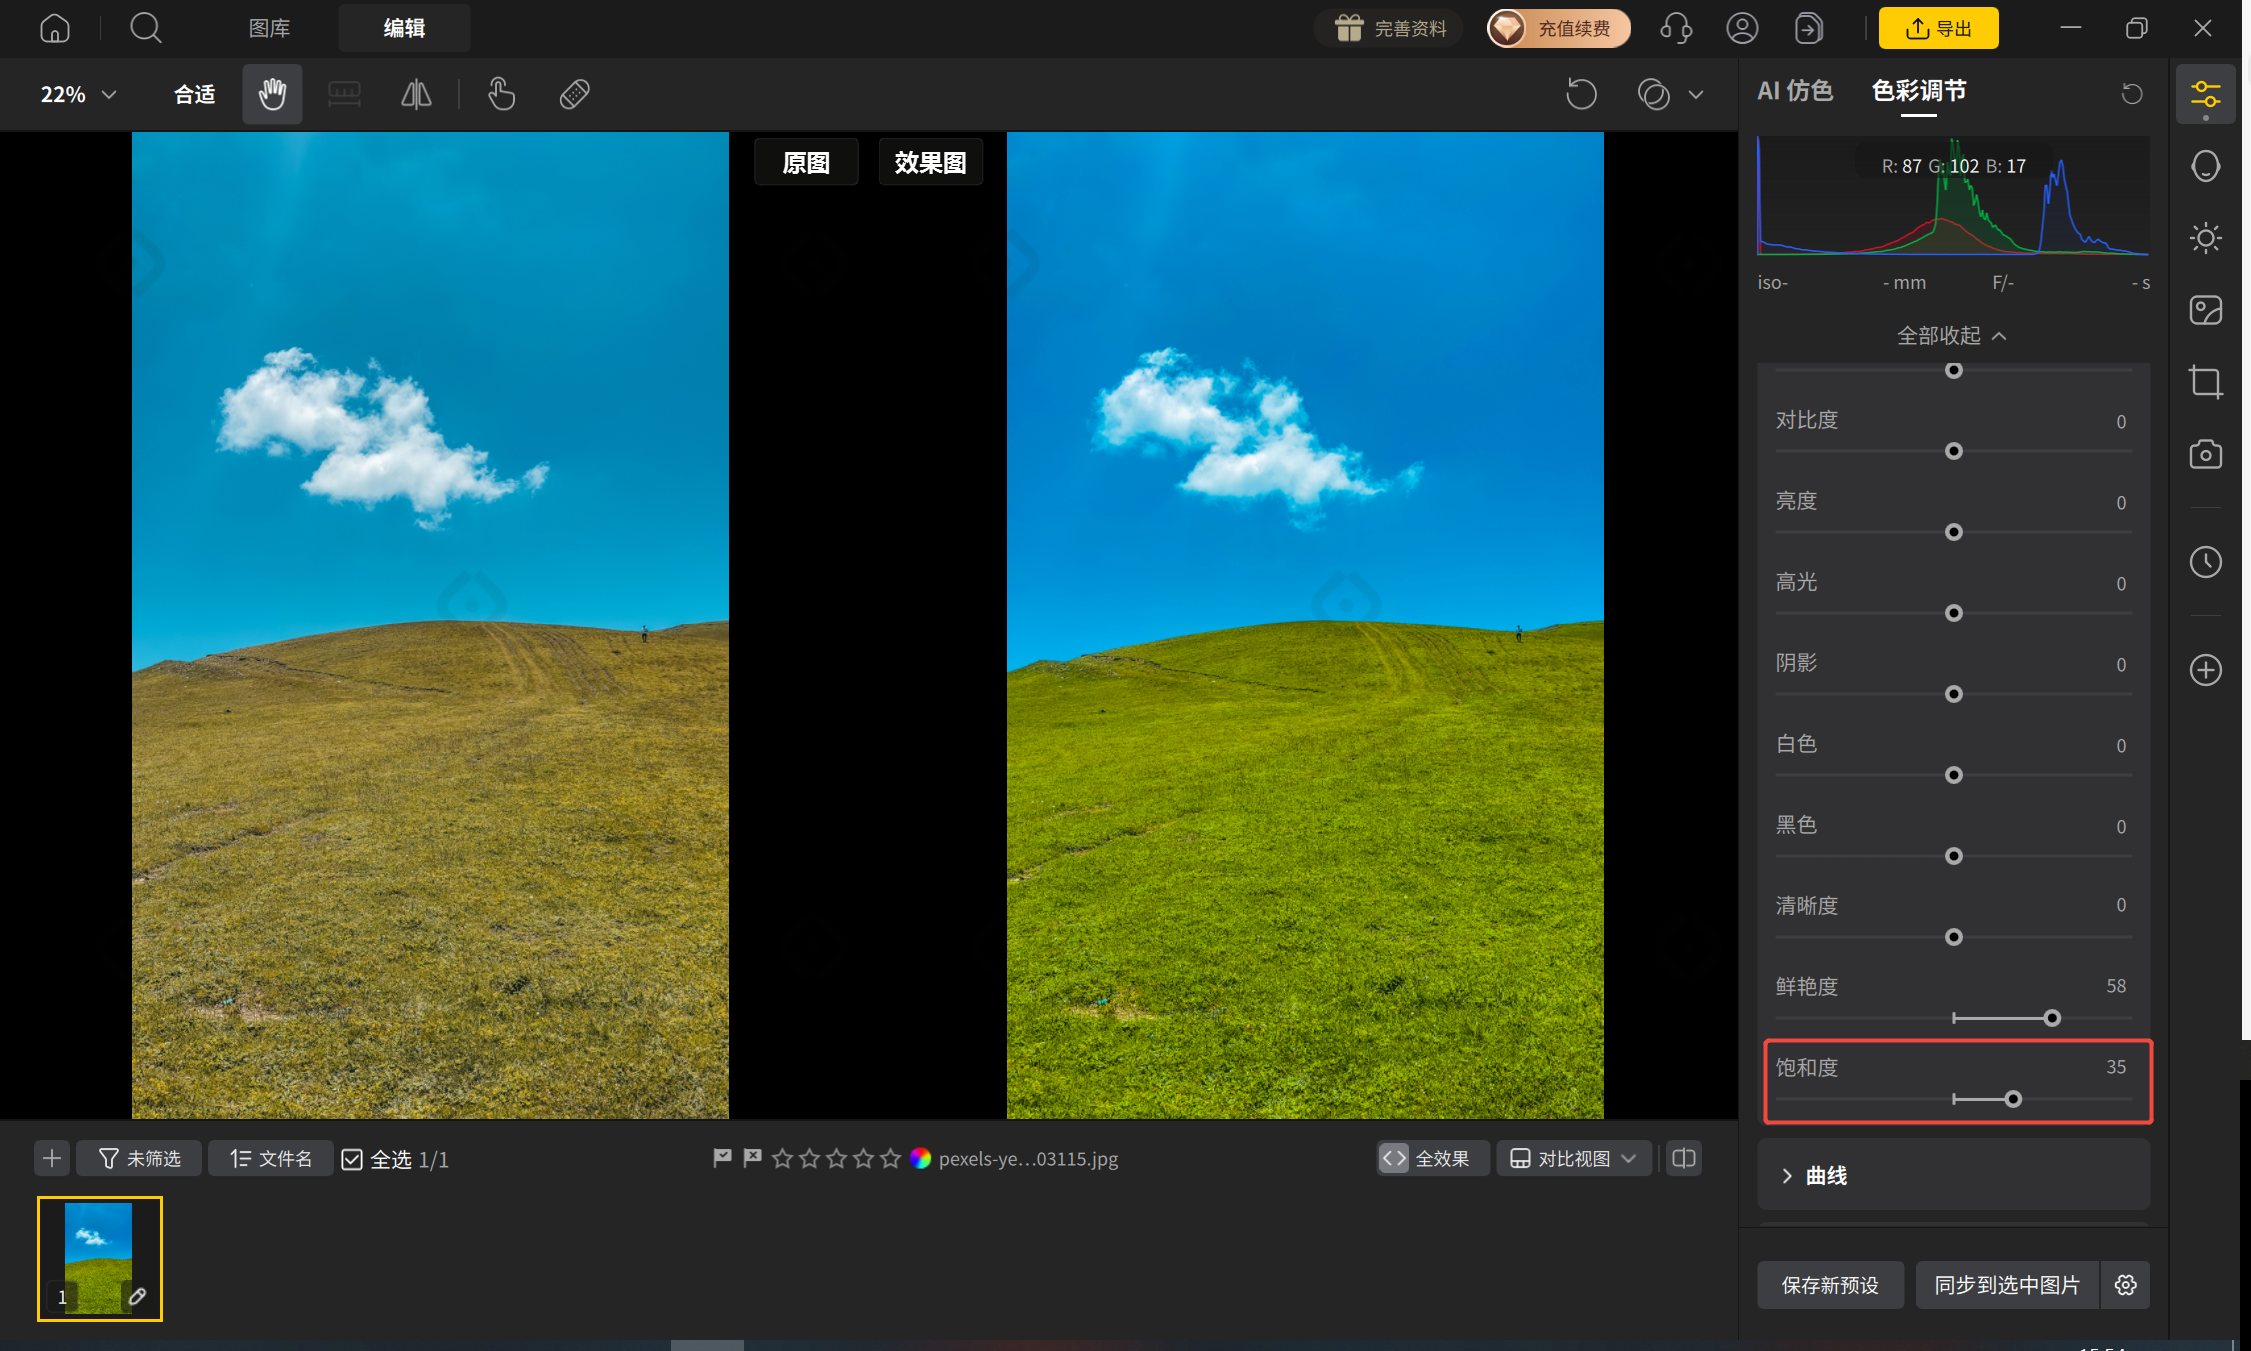Select the photo thumbnail in filmstrip
The image size is (2251, 1351).
[x=99, y=1258]
